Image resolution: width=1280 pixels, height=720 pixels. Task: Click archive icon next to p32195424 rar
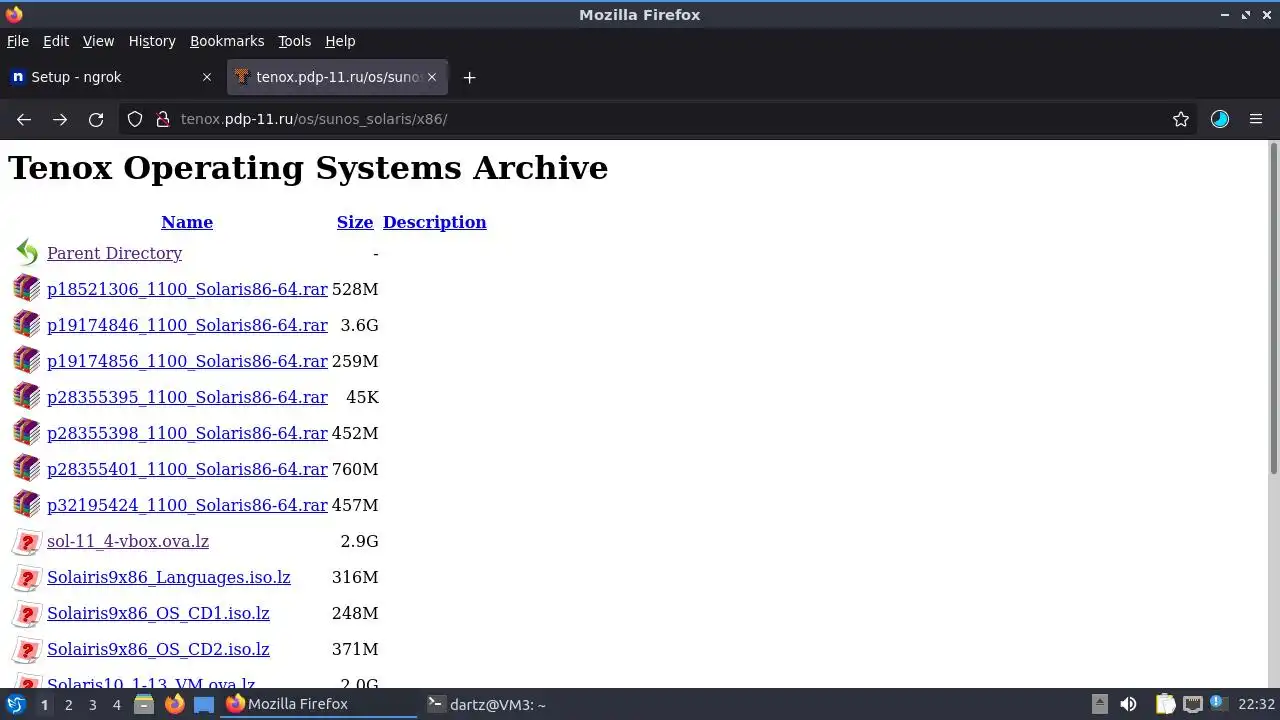tap(27, 505)
